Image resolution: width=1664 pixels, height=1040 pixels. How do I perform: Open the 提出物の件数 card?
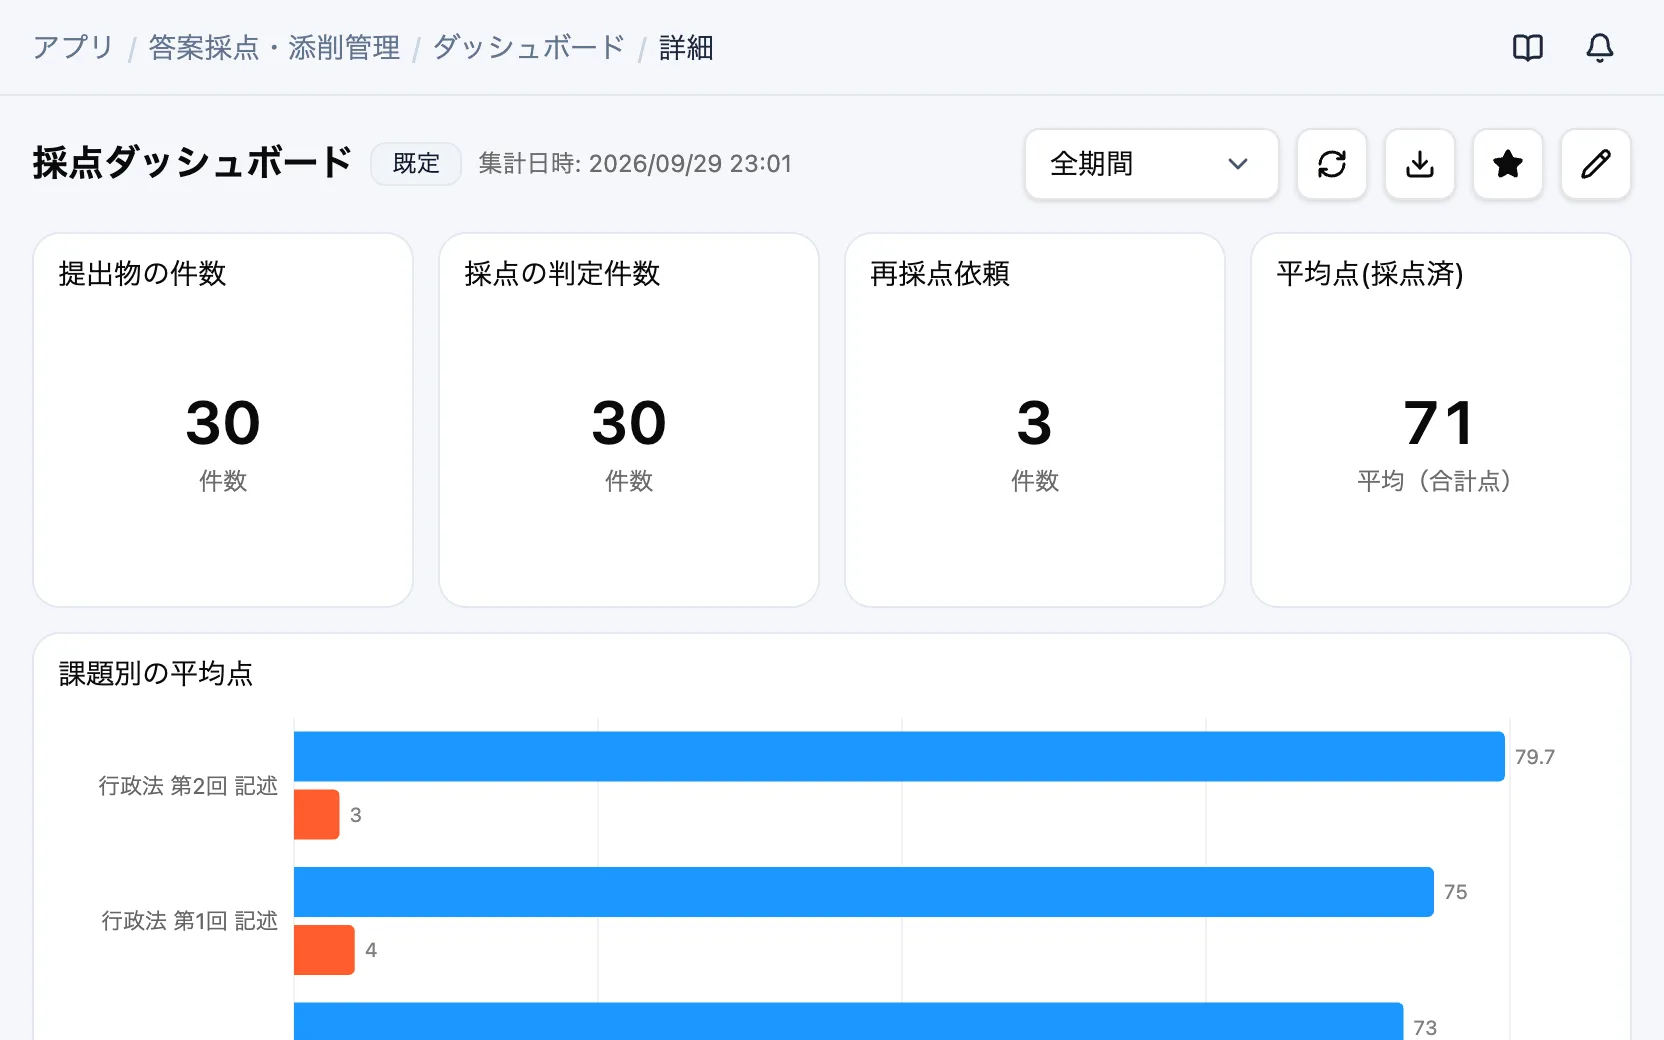[x=223, y=420]
